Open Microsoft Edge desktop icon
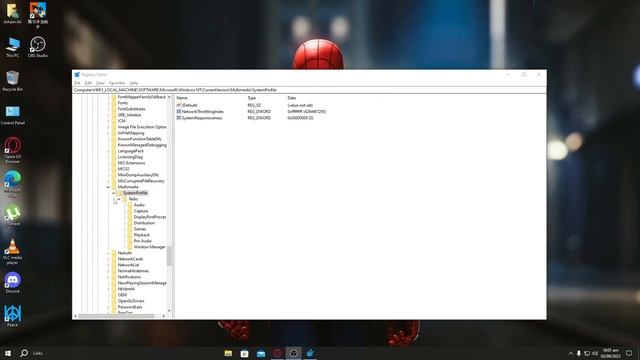The height and width of the screenshot is (360, 640). [13, 184]
